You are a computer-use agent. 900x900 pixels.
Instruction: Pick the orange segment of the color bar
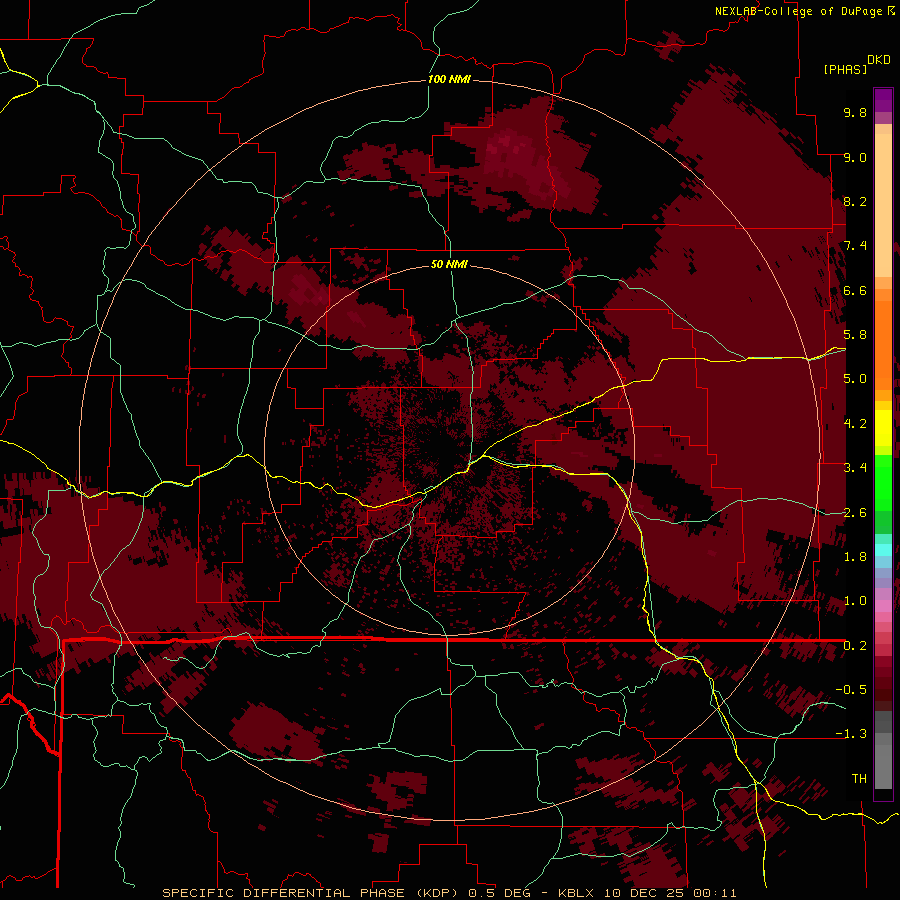[883, 344]
